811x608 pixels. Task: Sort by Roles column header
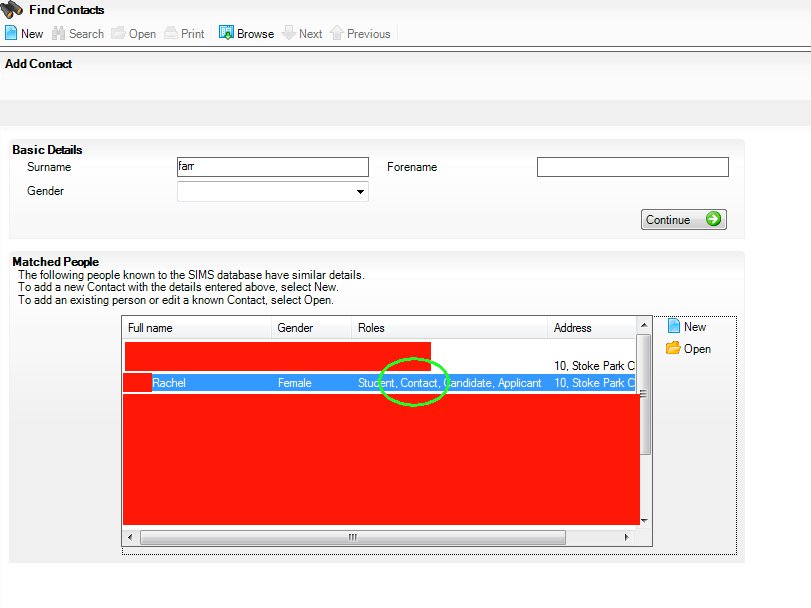pos(449,328)
